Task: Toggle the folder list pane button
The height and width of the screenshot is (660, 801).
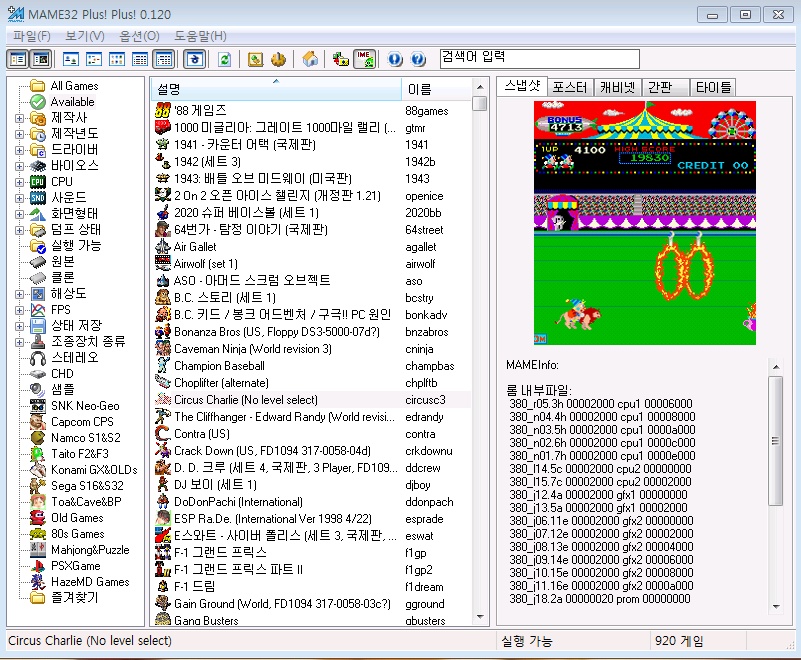Action: pos(17,59)
